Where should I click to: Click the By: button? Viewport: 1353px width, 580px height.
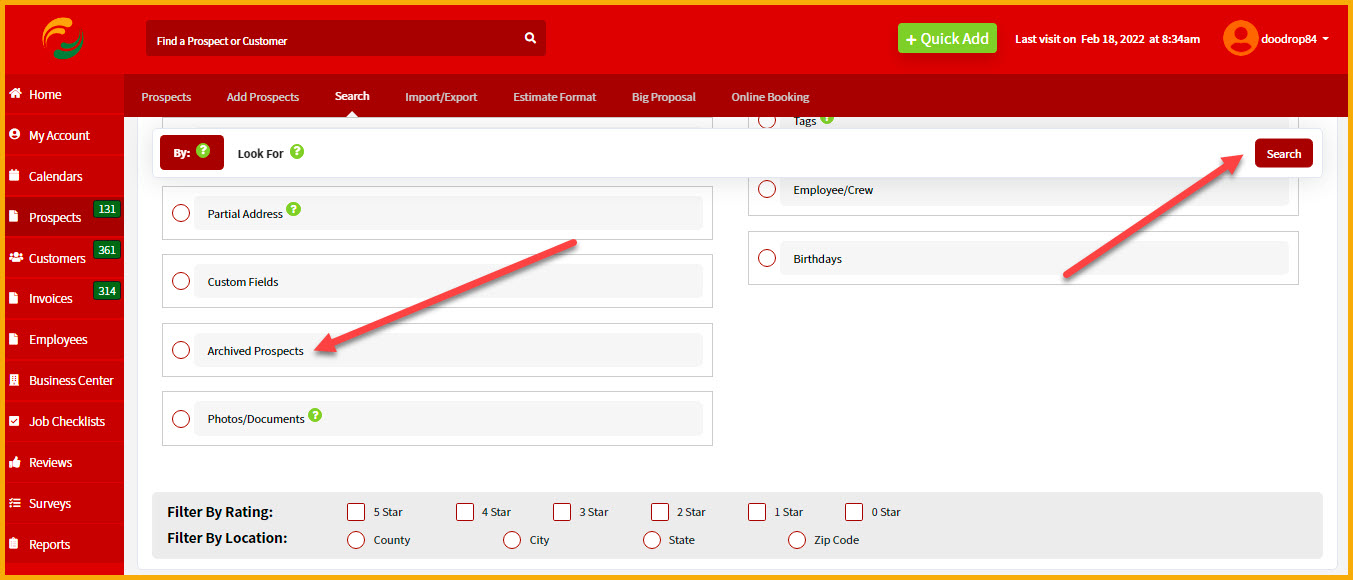[192, 153]
